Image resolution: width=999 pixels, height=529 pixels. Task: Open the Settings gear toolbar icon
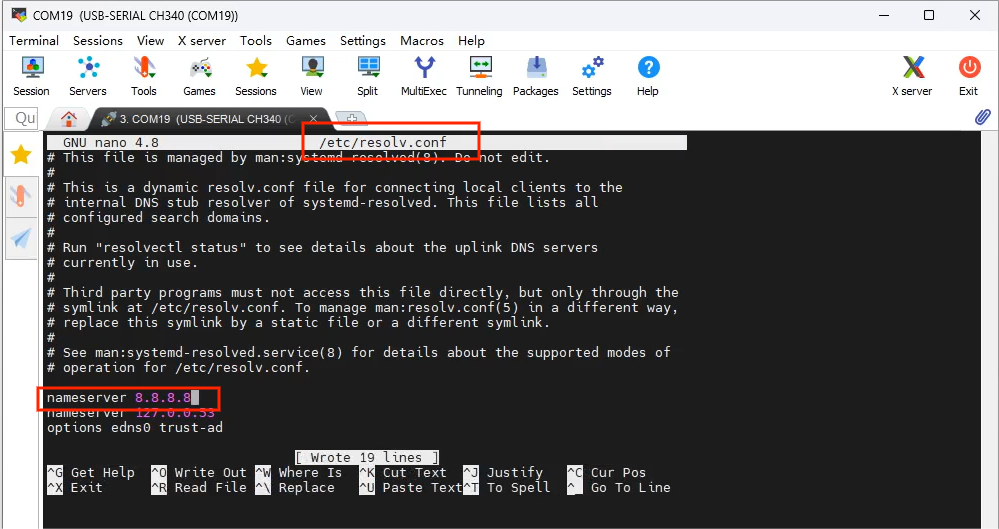pyautogui.click(x=592, y=76)
